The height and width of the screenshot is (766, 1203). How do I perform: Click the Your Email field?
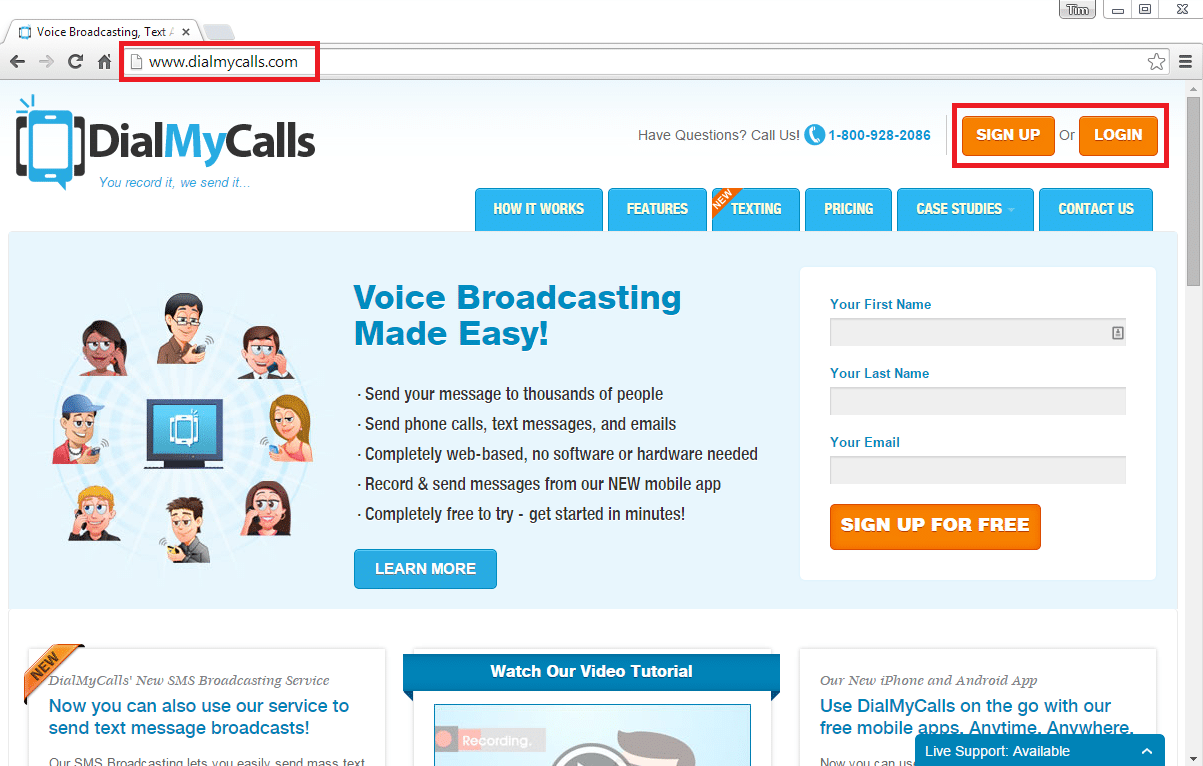[978, 470]
